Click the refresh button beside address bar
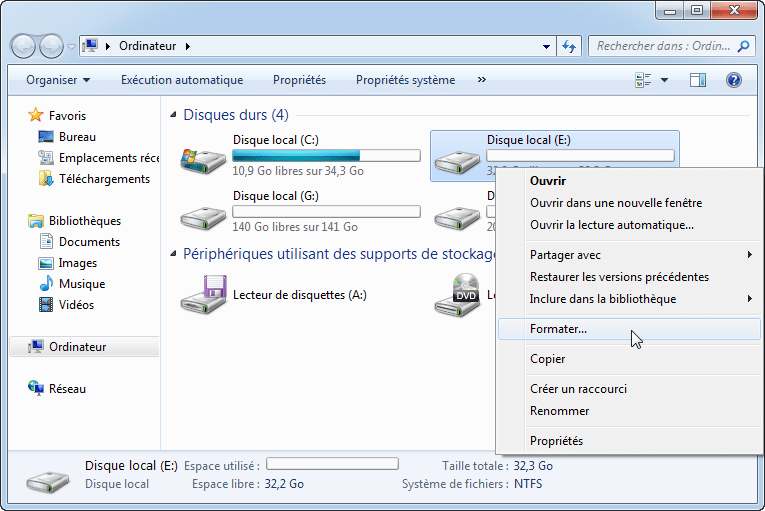Screen dimensions: 765x511 point(569,46)
